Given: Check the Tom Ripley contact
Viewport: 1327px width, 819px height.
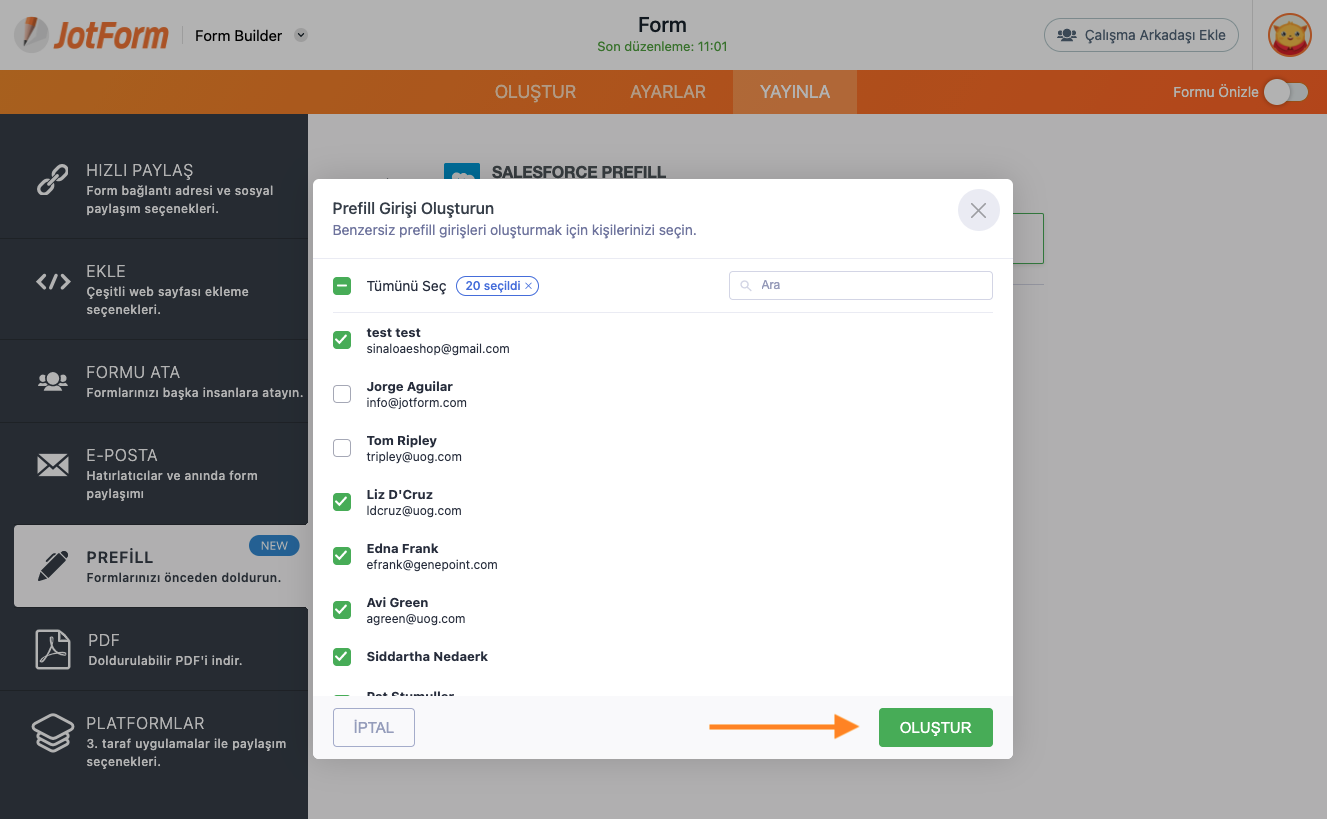Looking at the screenshot, I should 342,448.
